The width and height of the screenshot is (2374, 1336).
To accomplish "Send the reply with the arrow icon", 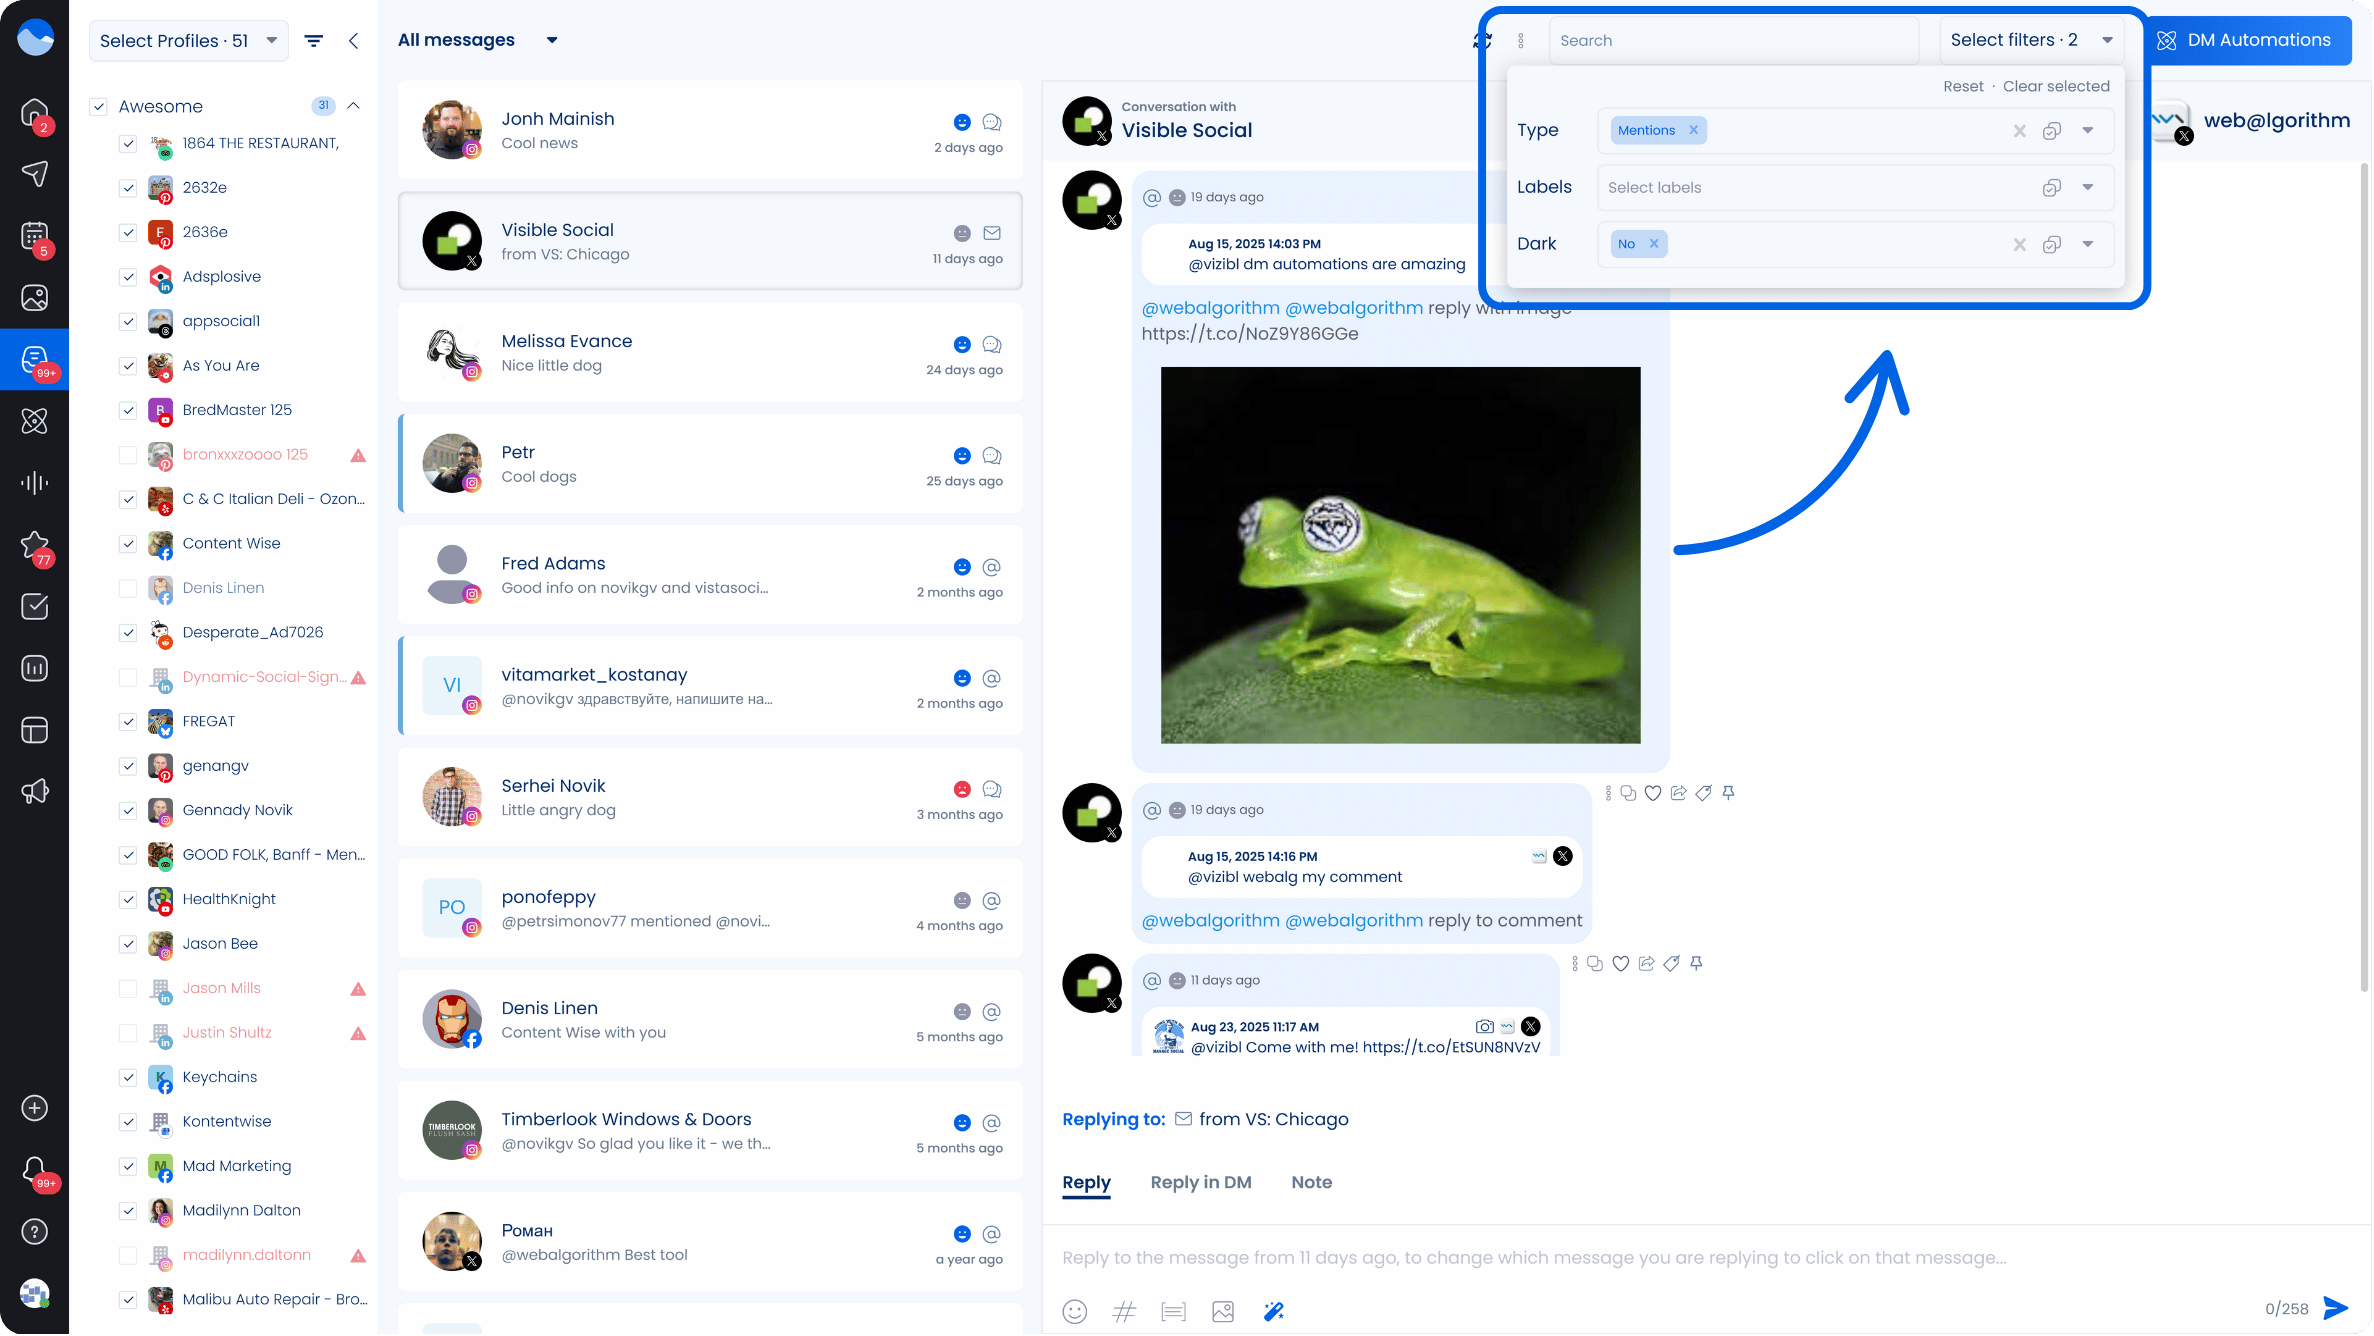I will click(2338, 1309).
